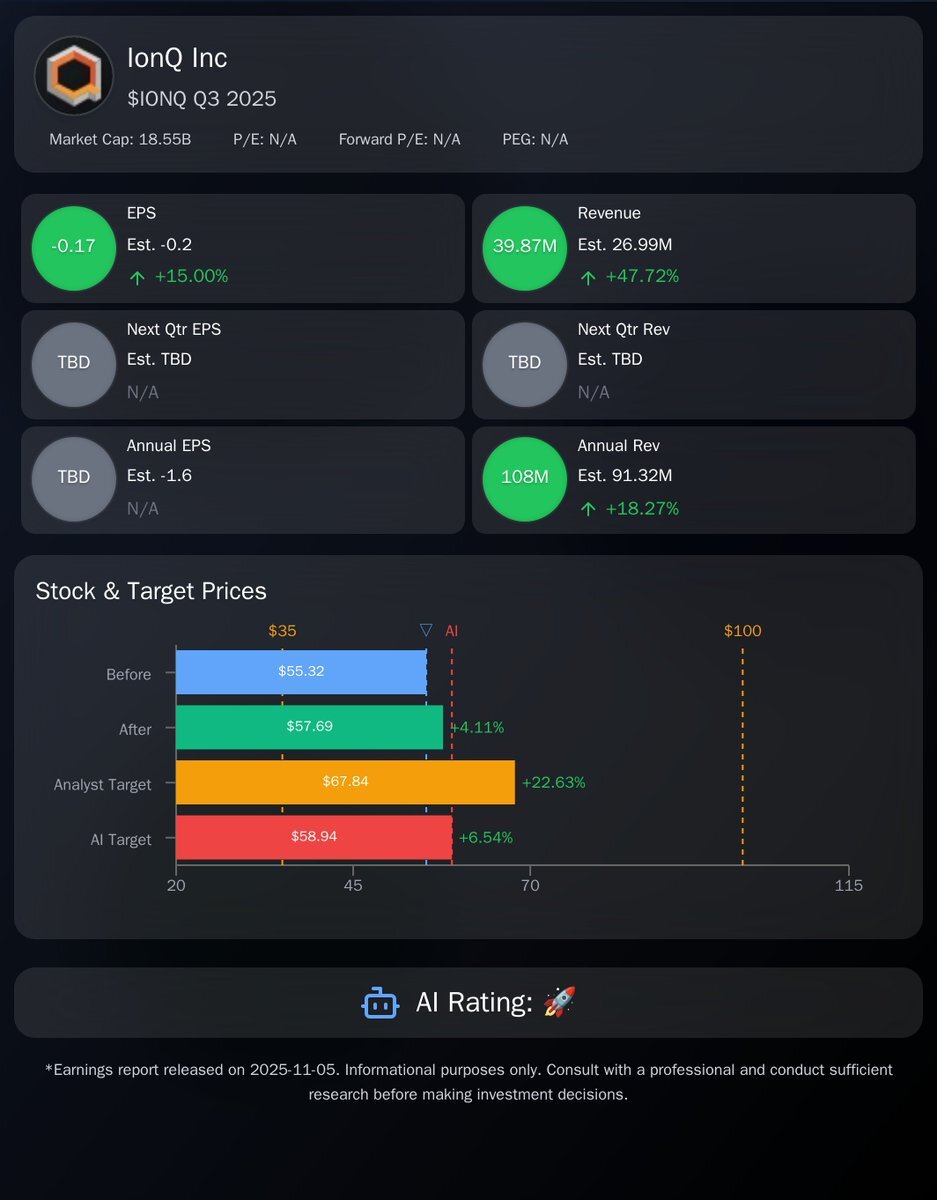Click the blue triangle marker above chart
This screenshot has height=1200, width=937.
pyautogui.click(x=426, y=631)
